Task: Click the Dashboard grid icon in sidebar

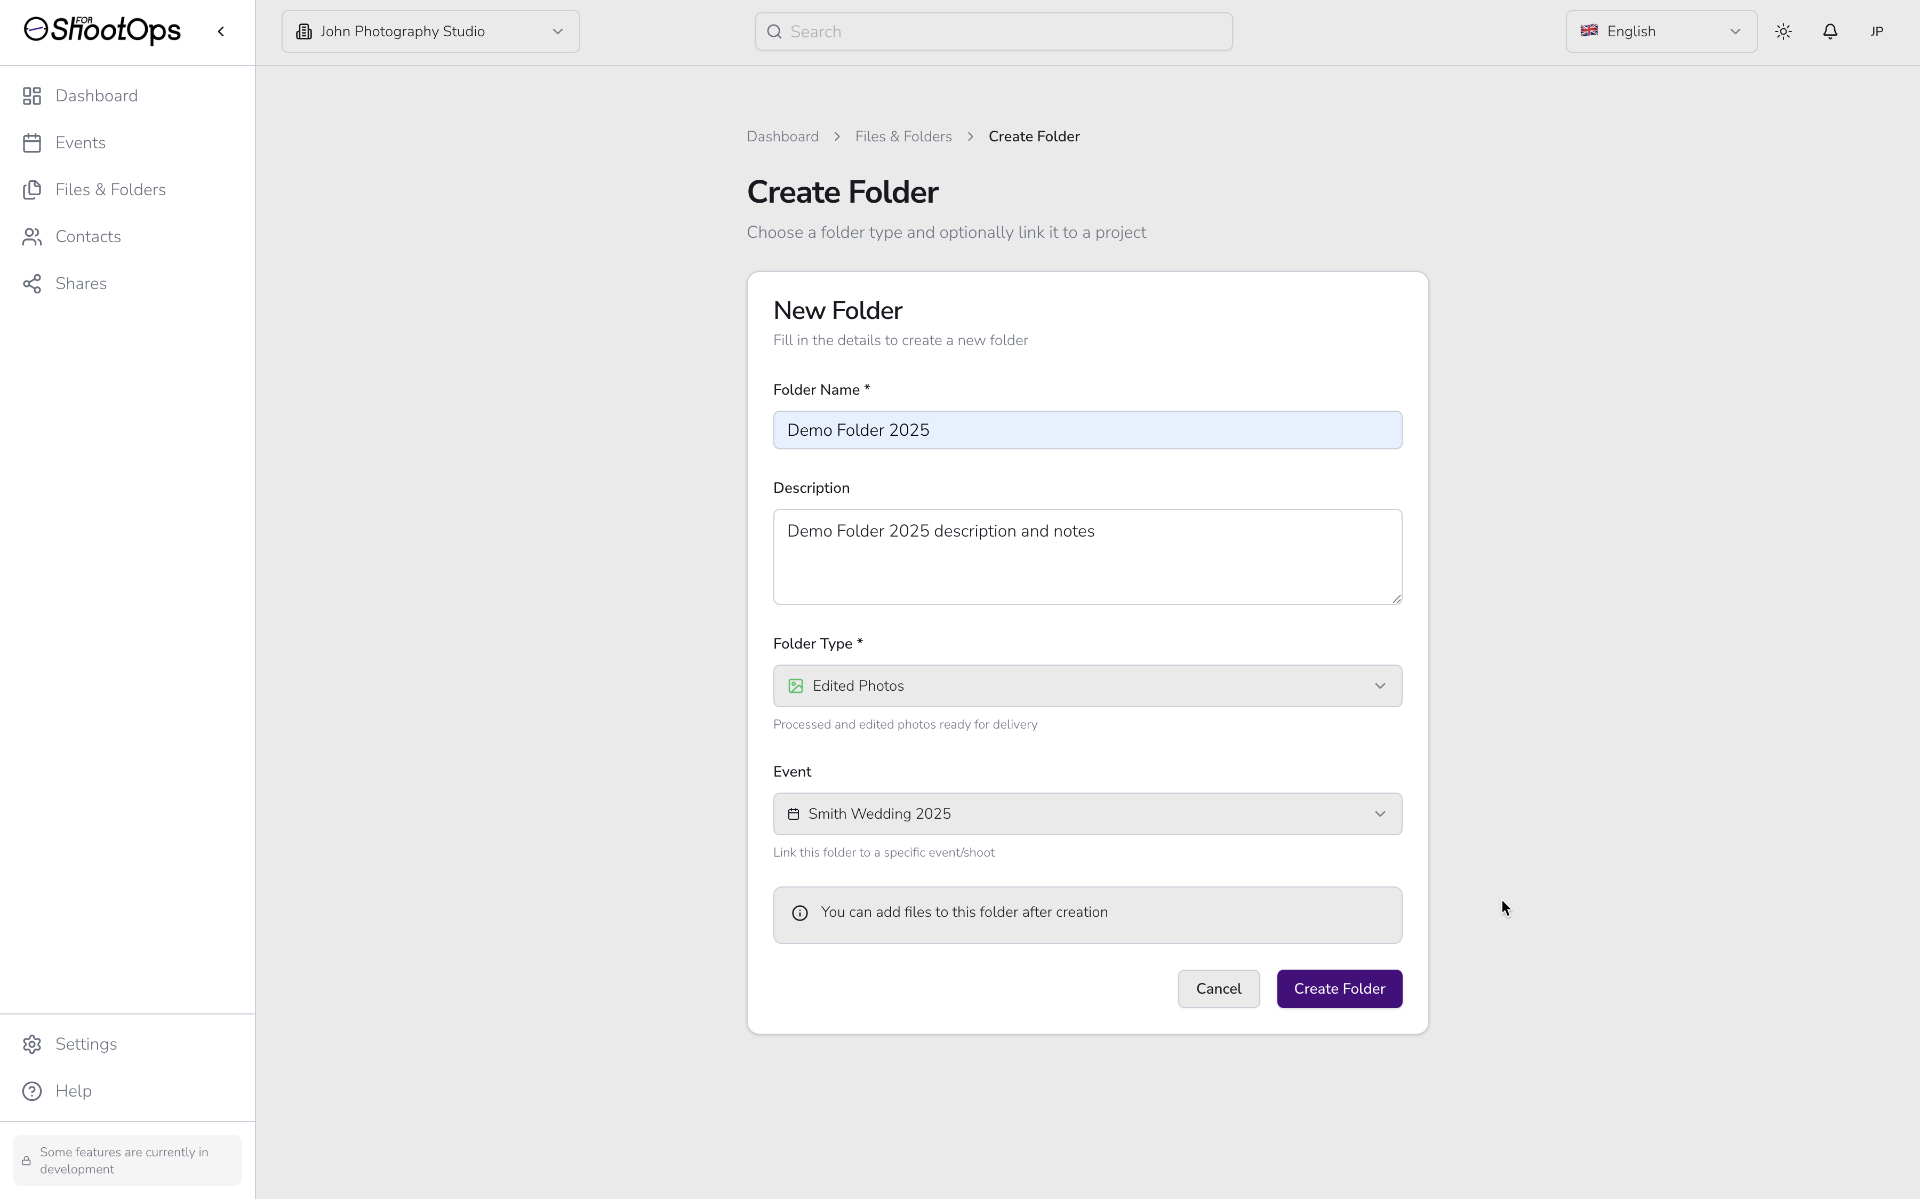Action: [32, 96]
